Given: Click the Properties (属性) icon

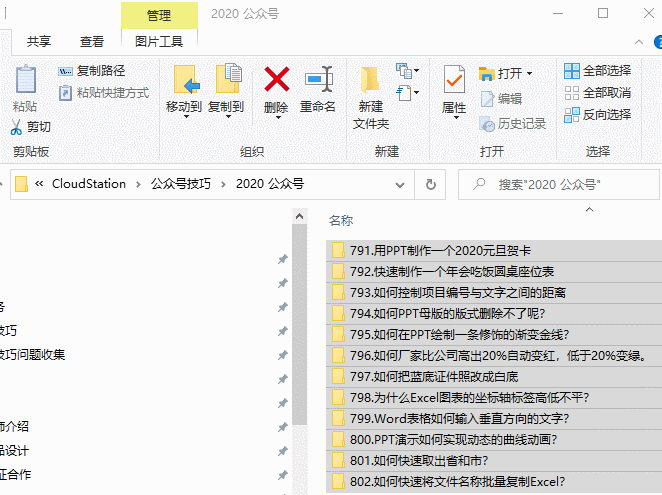Looking at the screenshot, I should [454, 79].
